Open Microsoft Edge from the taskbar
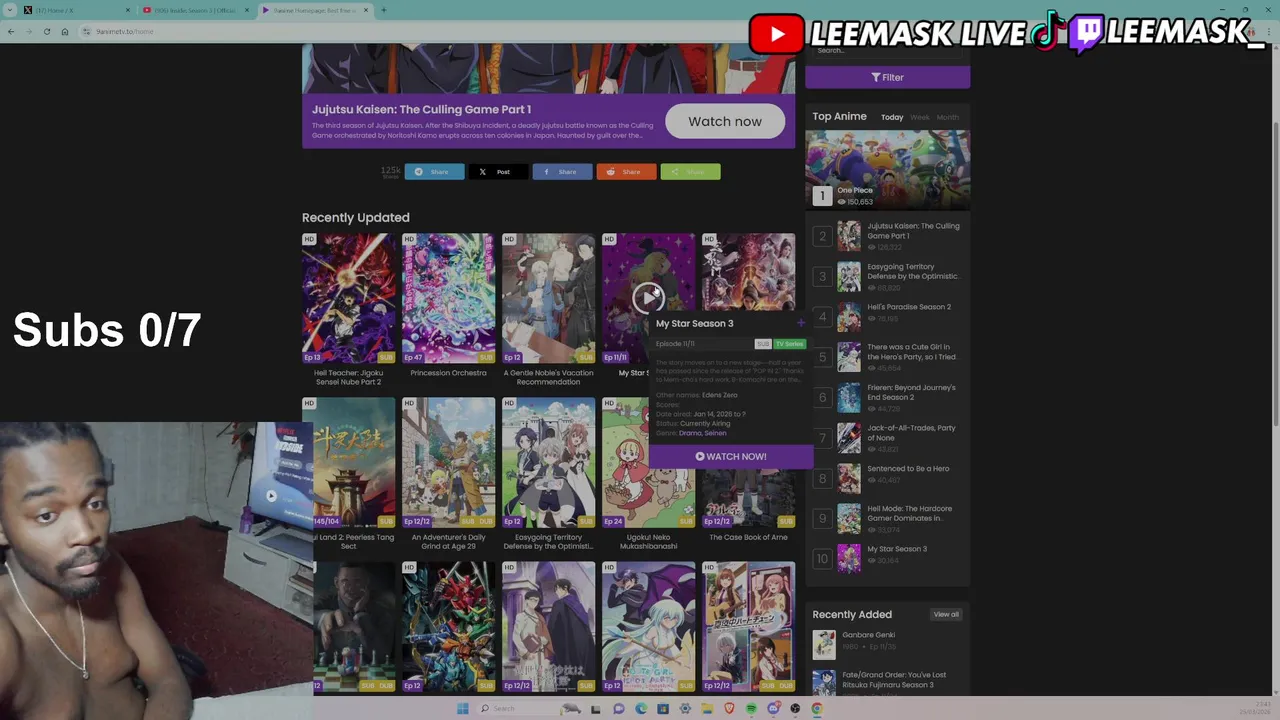 641,708
